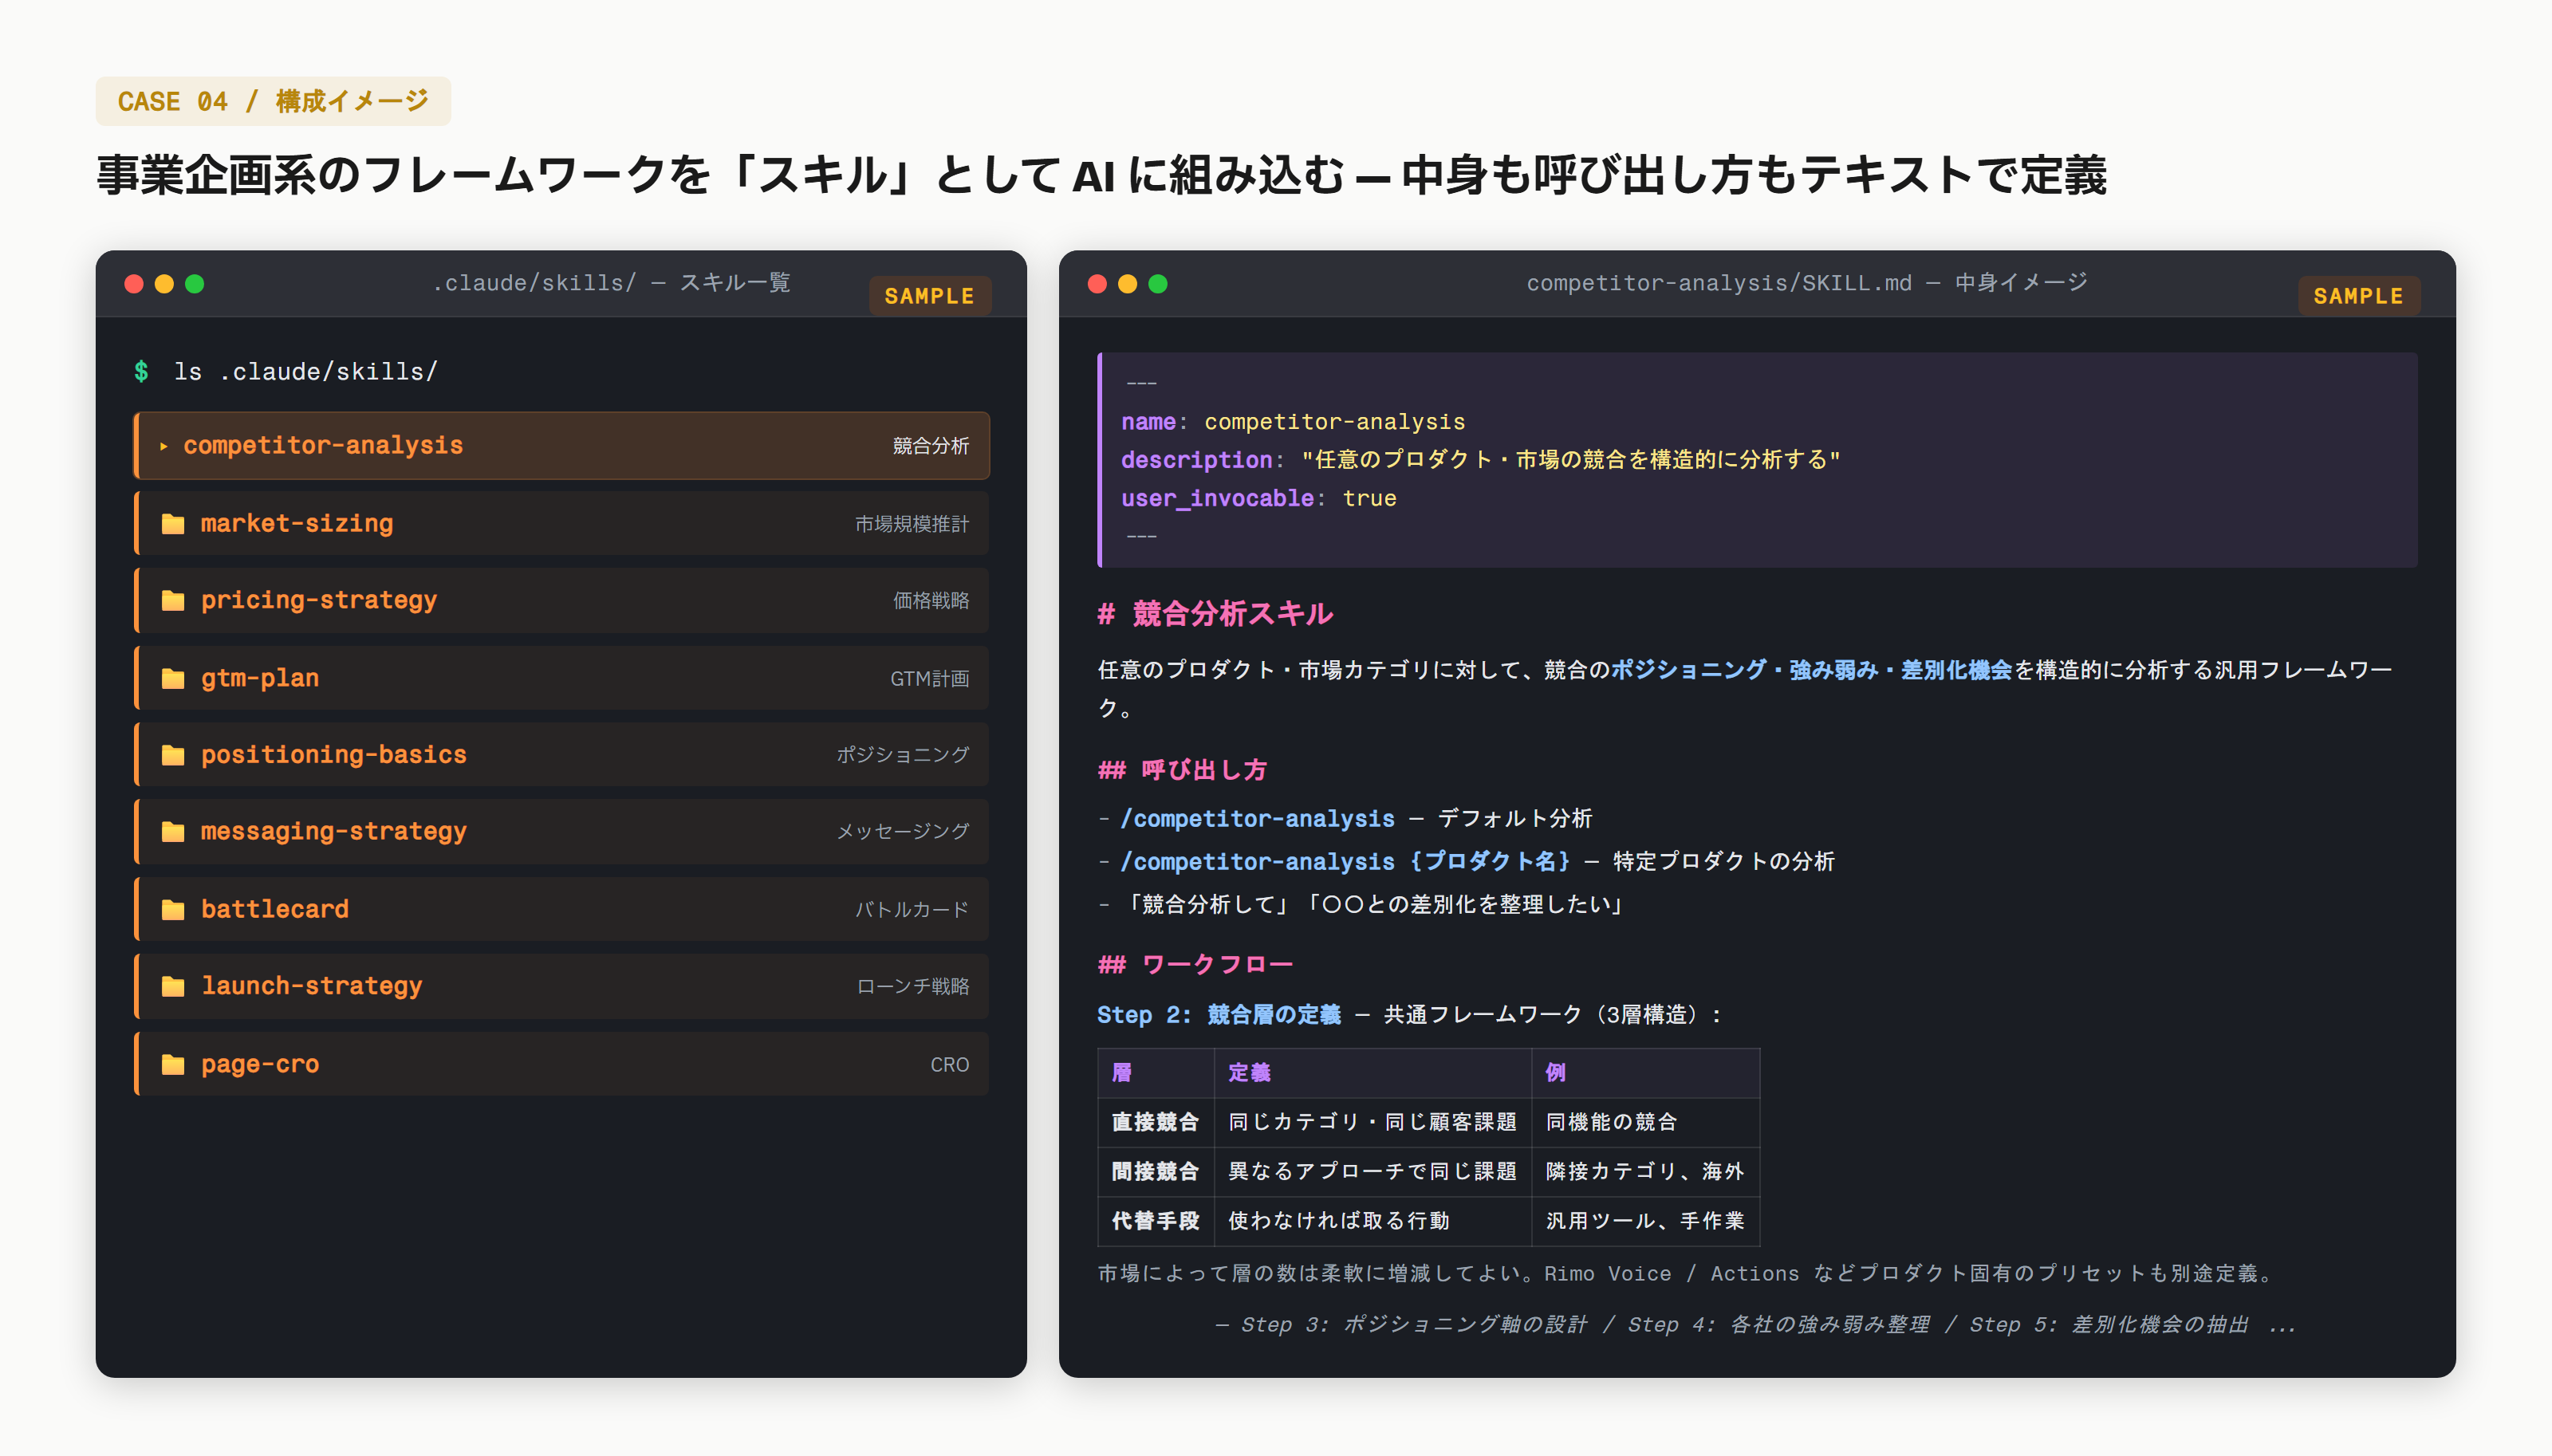Click the CASE 04 / 構成イメージ tag
Screen dimensions: 2552x1456
(x=273, y=101)
